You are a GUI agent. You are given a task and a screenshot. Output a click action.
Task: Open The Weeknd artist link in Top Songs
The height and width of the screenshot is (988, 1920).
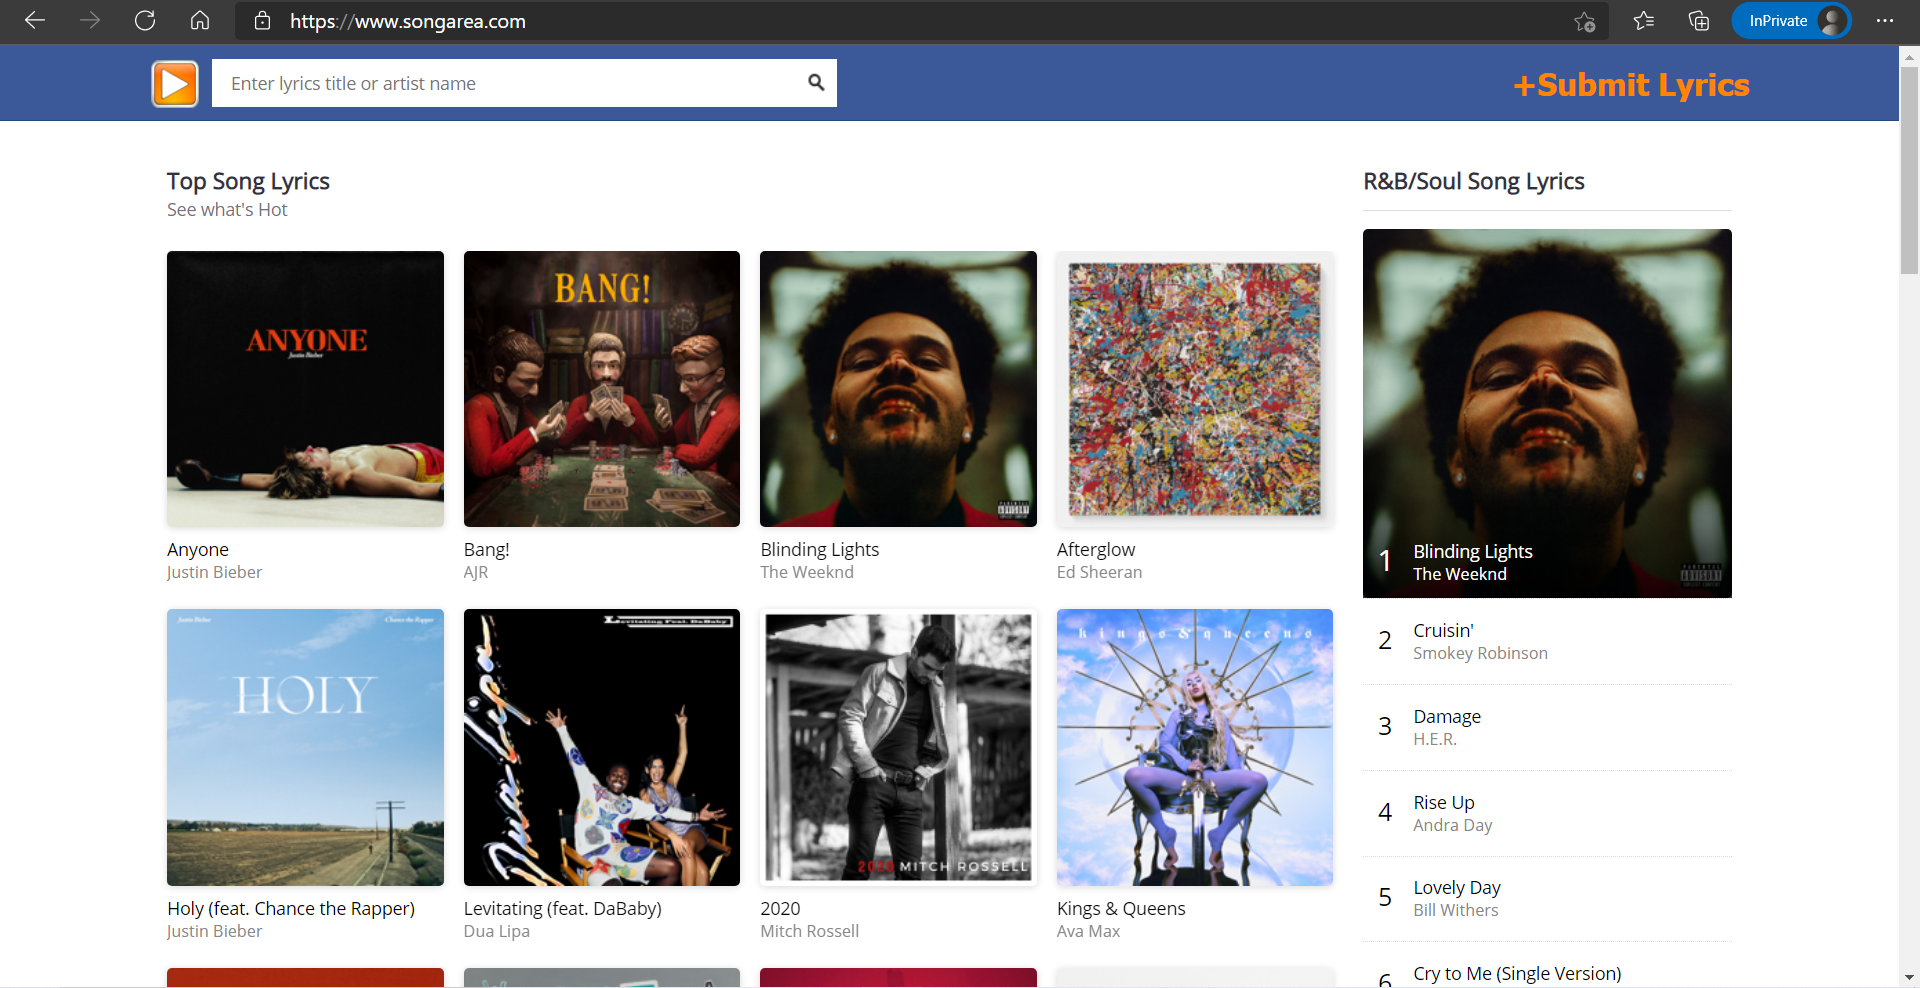click(x=807, y=572)
